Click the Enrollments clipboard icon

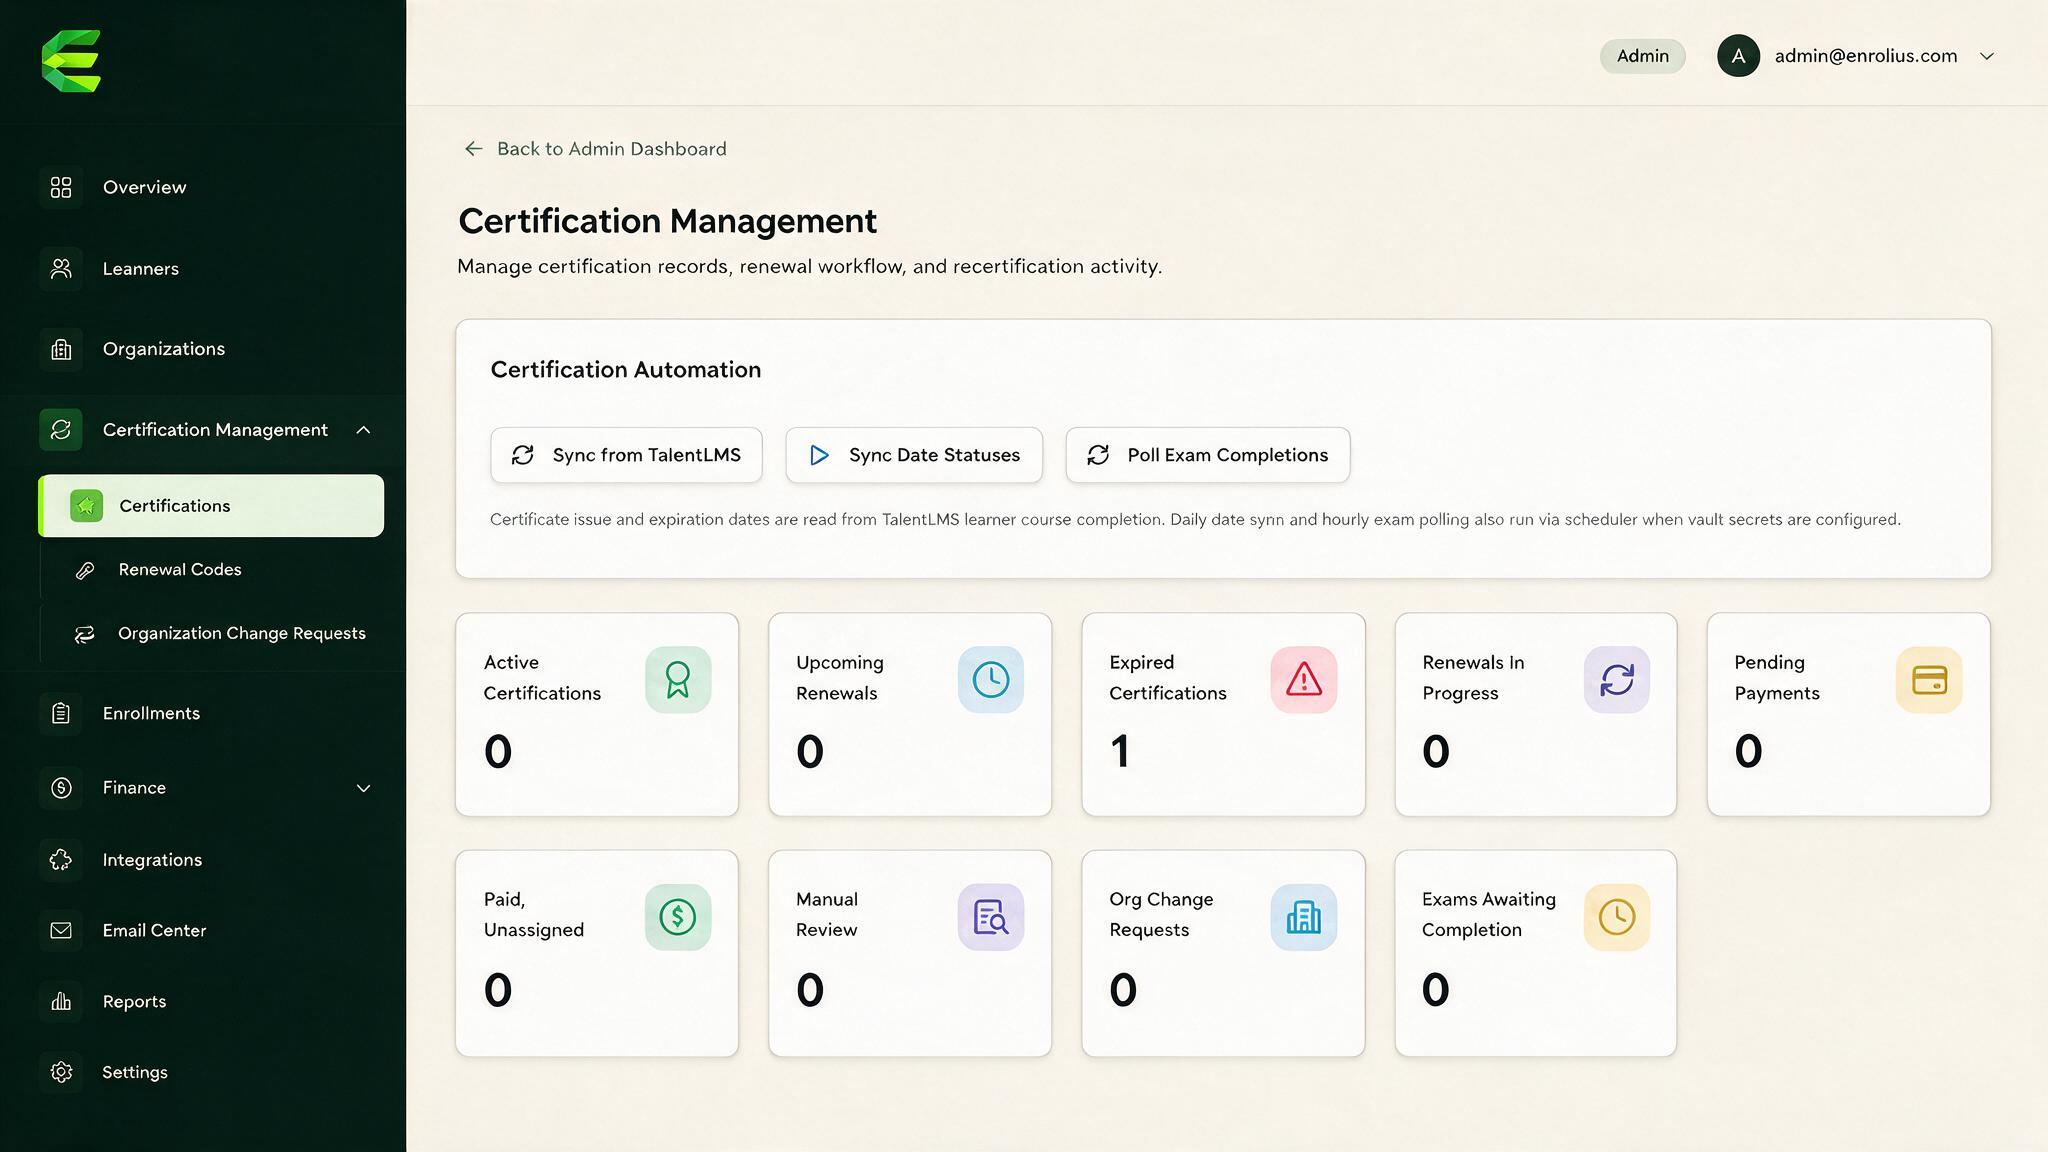click(61, 713)
